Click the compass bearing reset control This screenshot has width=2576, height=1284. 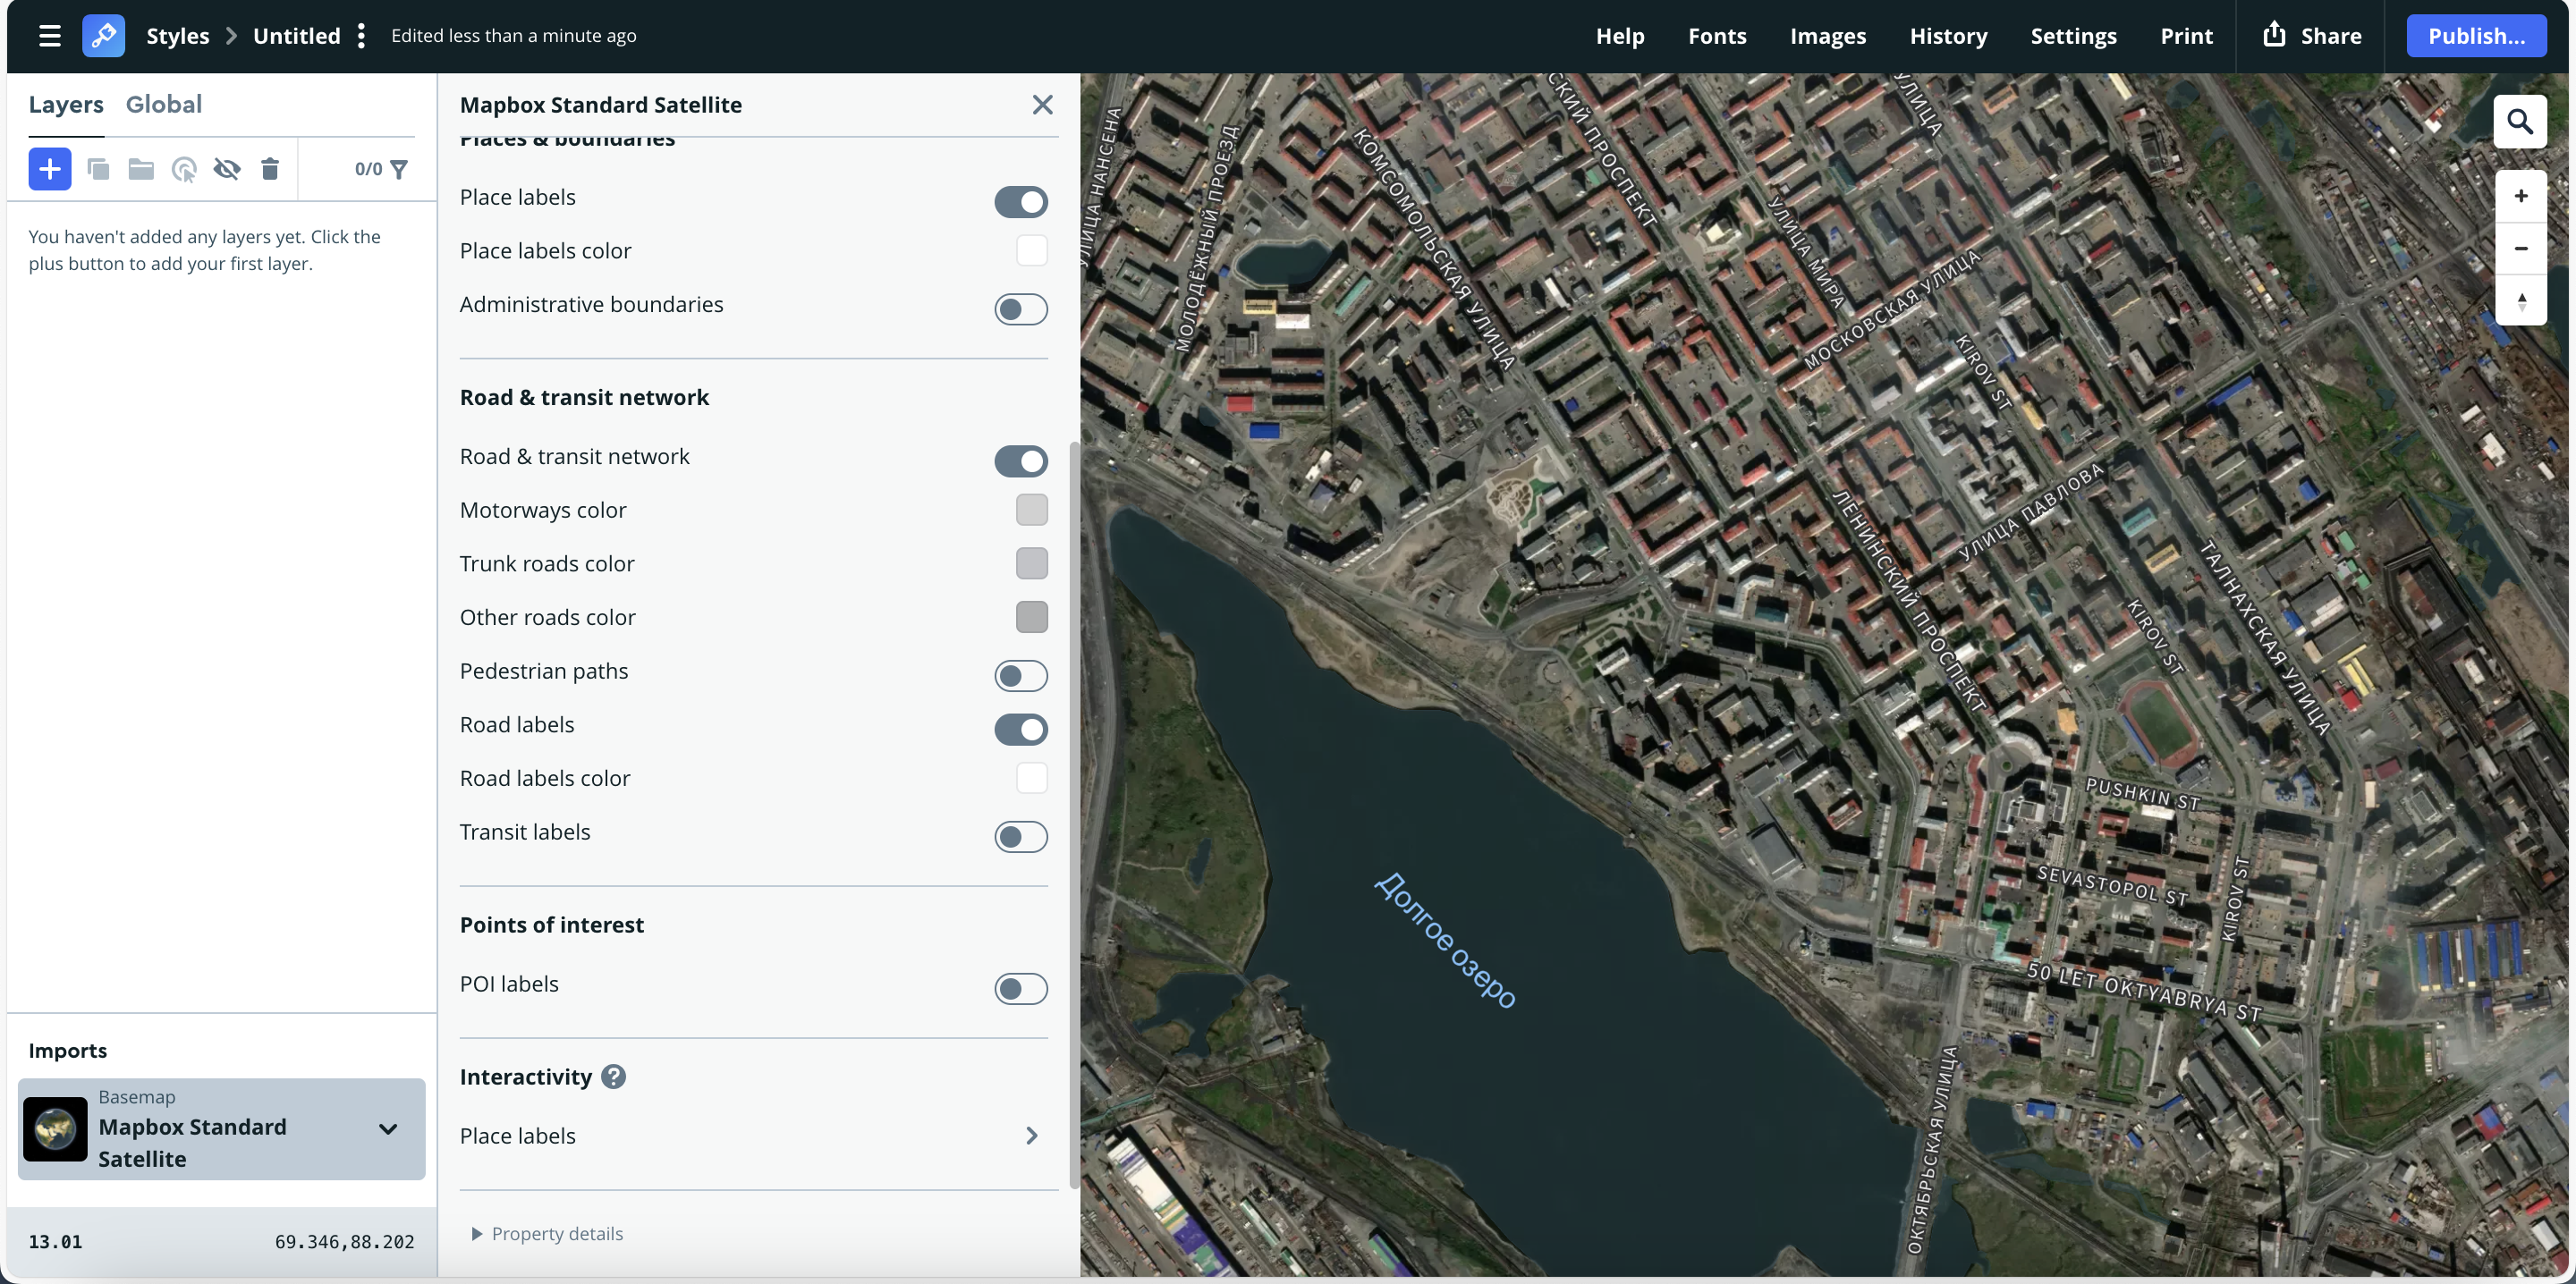[2521, 301]
